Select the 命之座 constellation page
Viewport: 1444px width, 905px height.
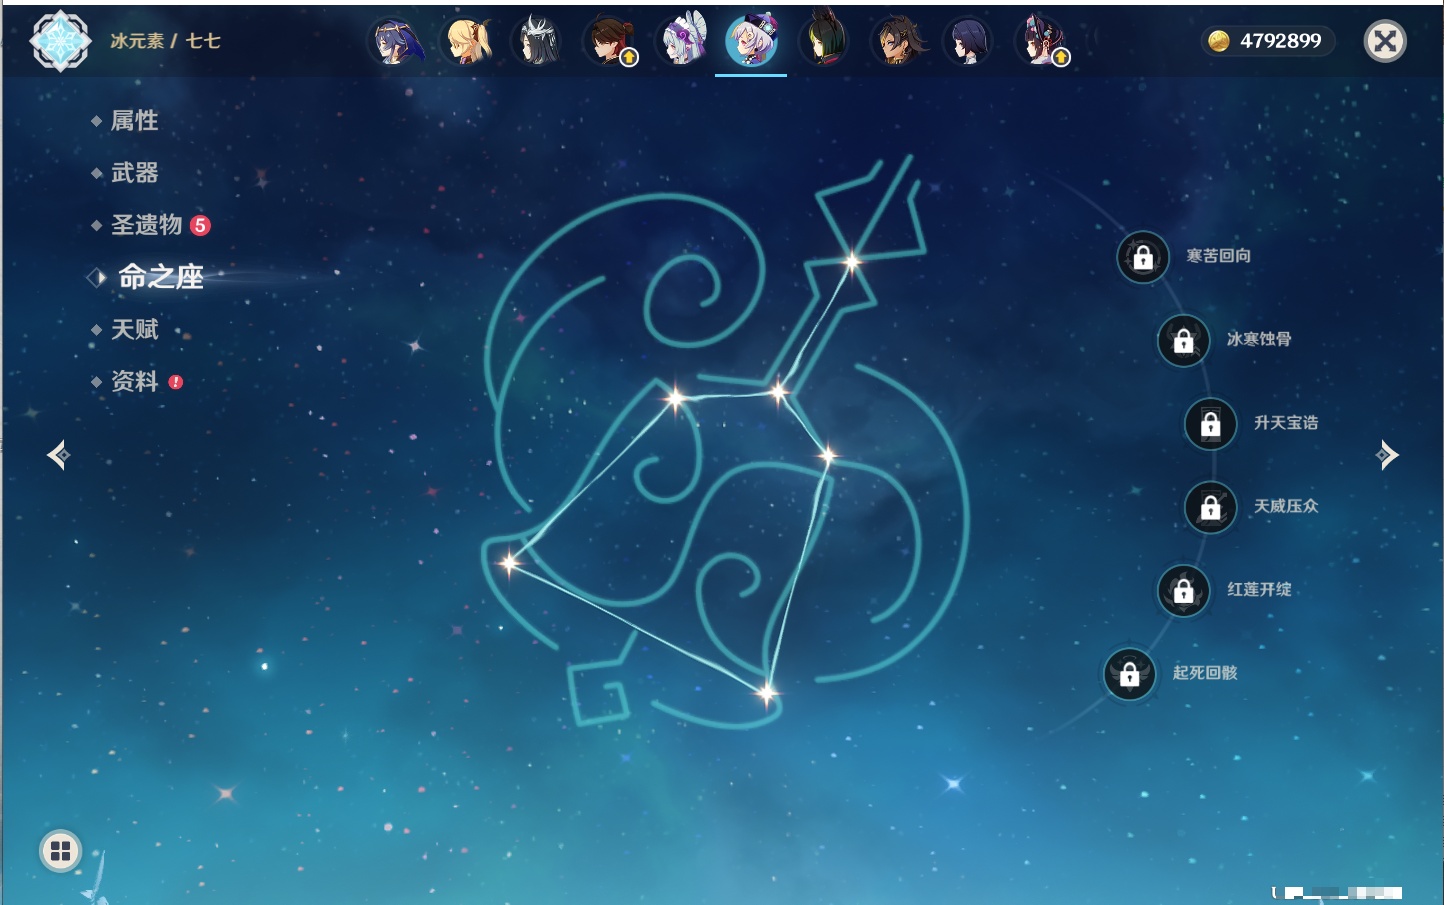coord(161,277)
